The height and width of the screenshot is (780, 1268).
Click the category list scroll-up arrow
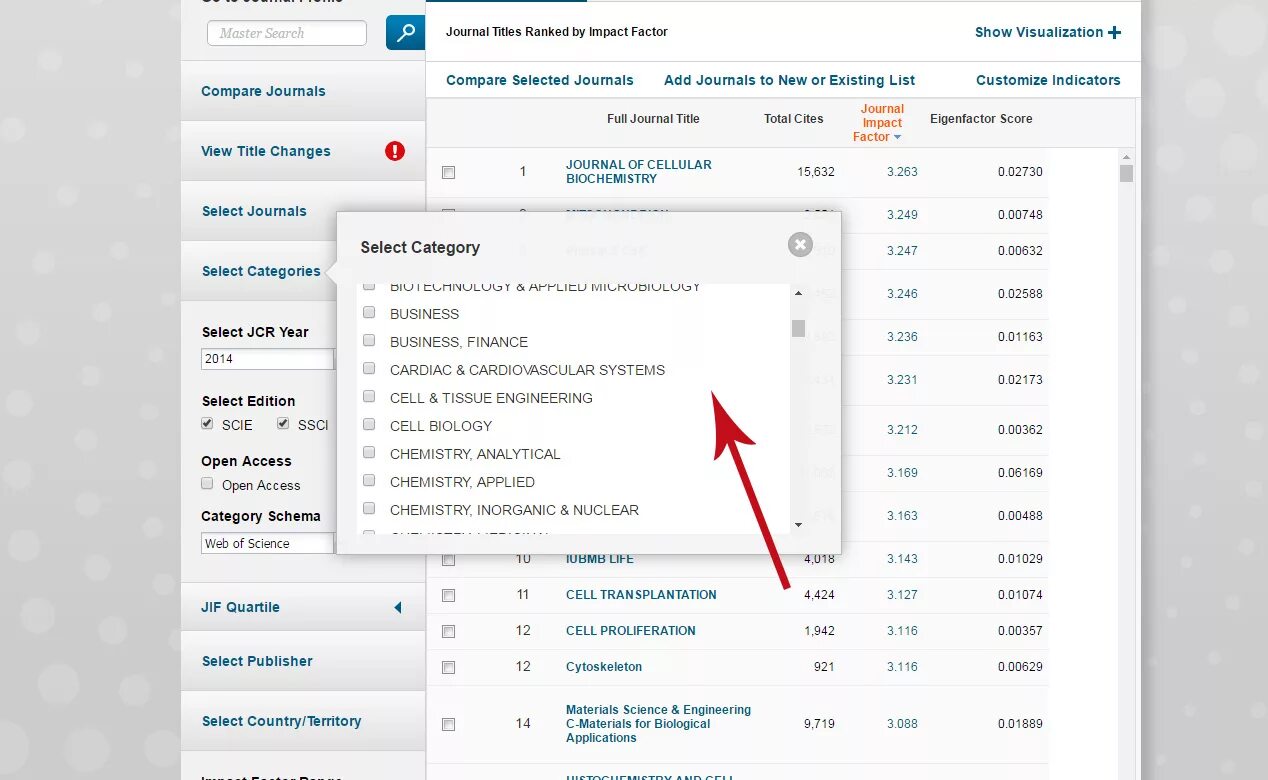(798, 293)
